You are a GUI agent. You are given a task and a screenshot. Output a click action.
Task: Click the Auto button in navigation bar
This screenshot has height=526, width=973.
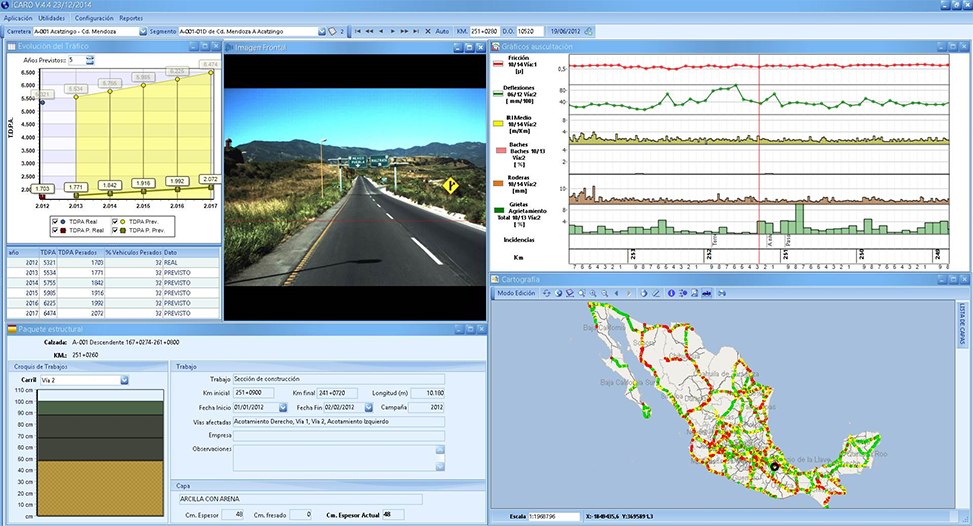[443, 31]
